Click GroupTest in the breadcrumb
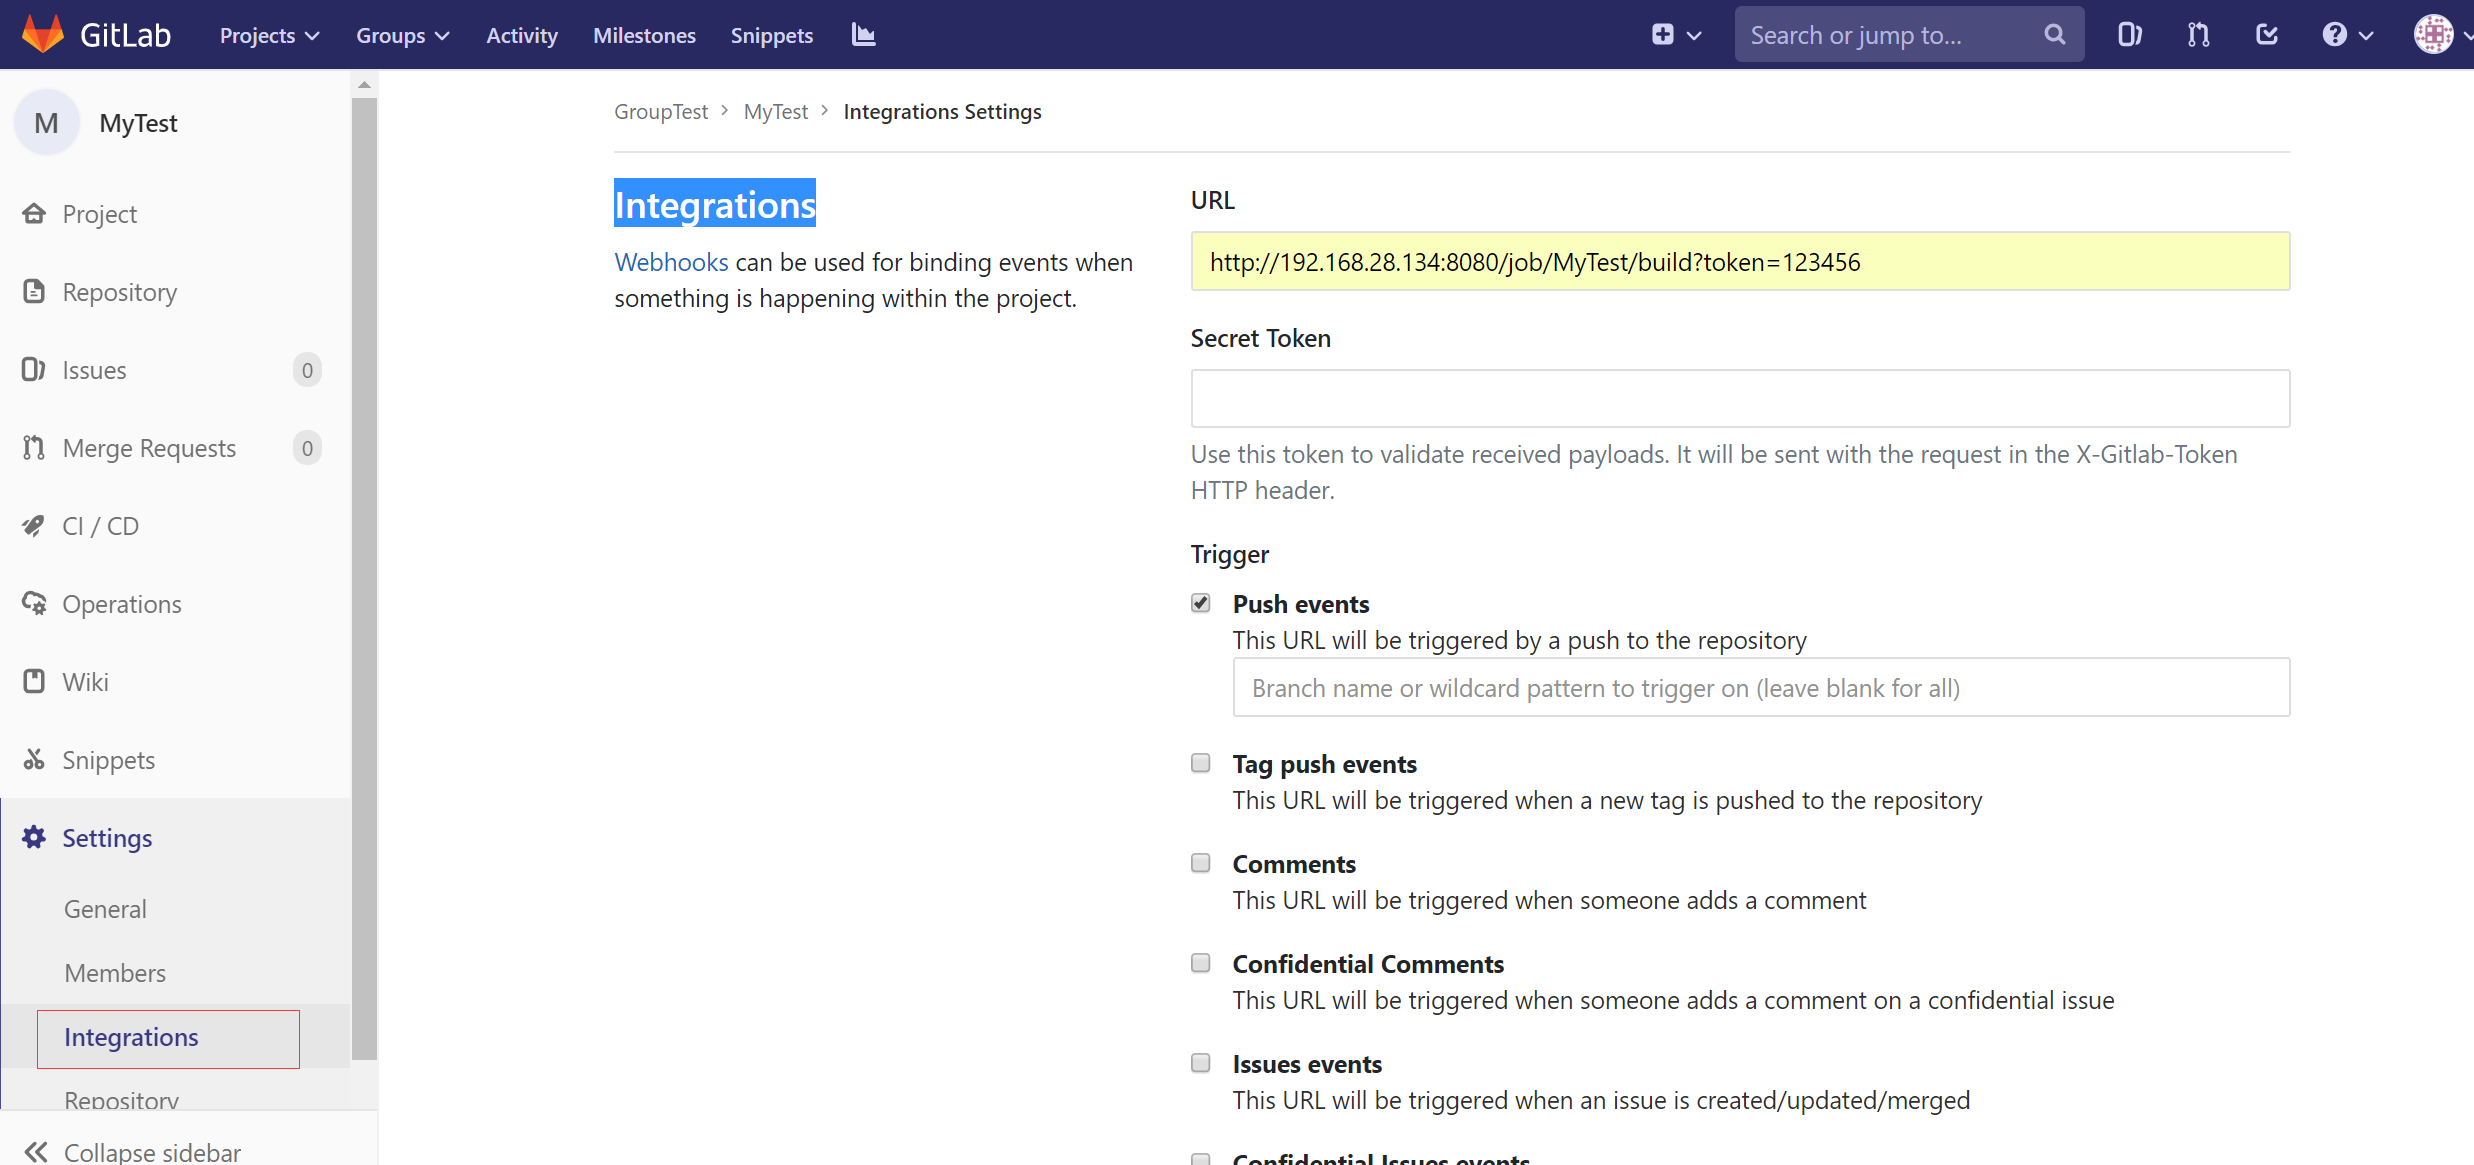2474x1165 pixels. click(x=660, y=111)
